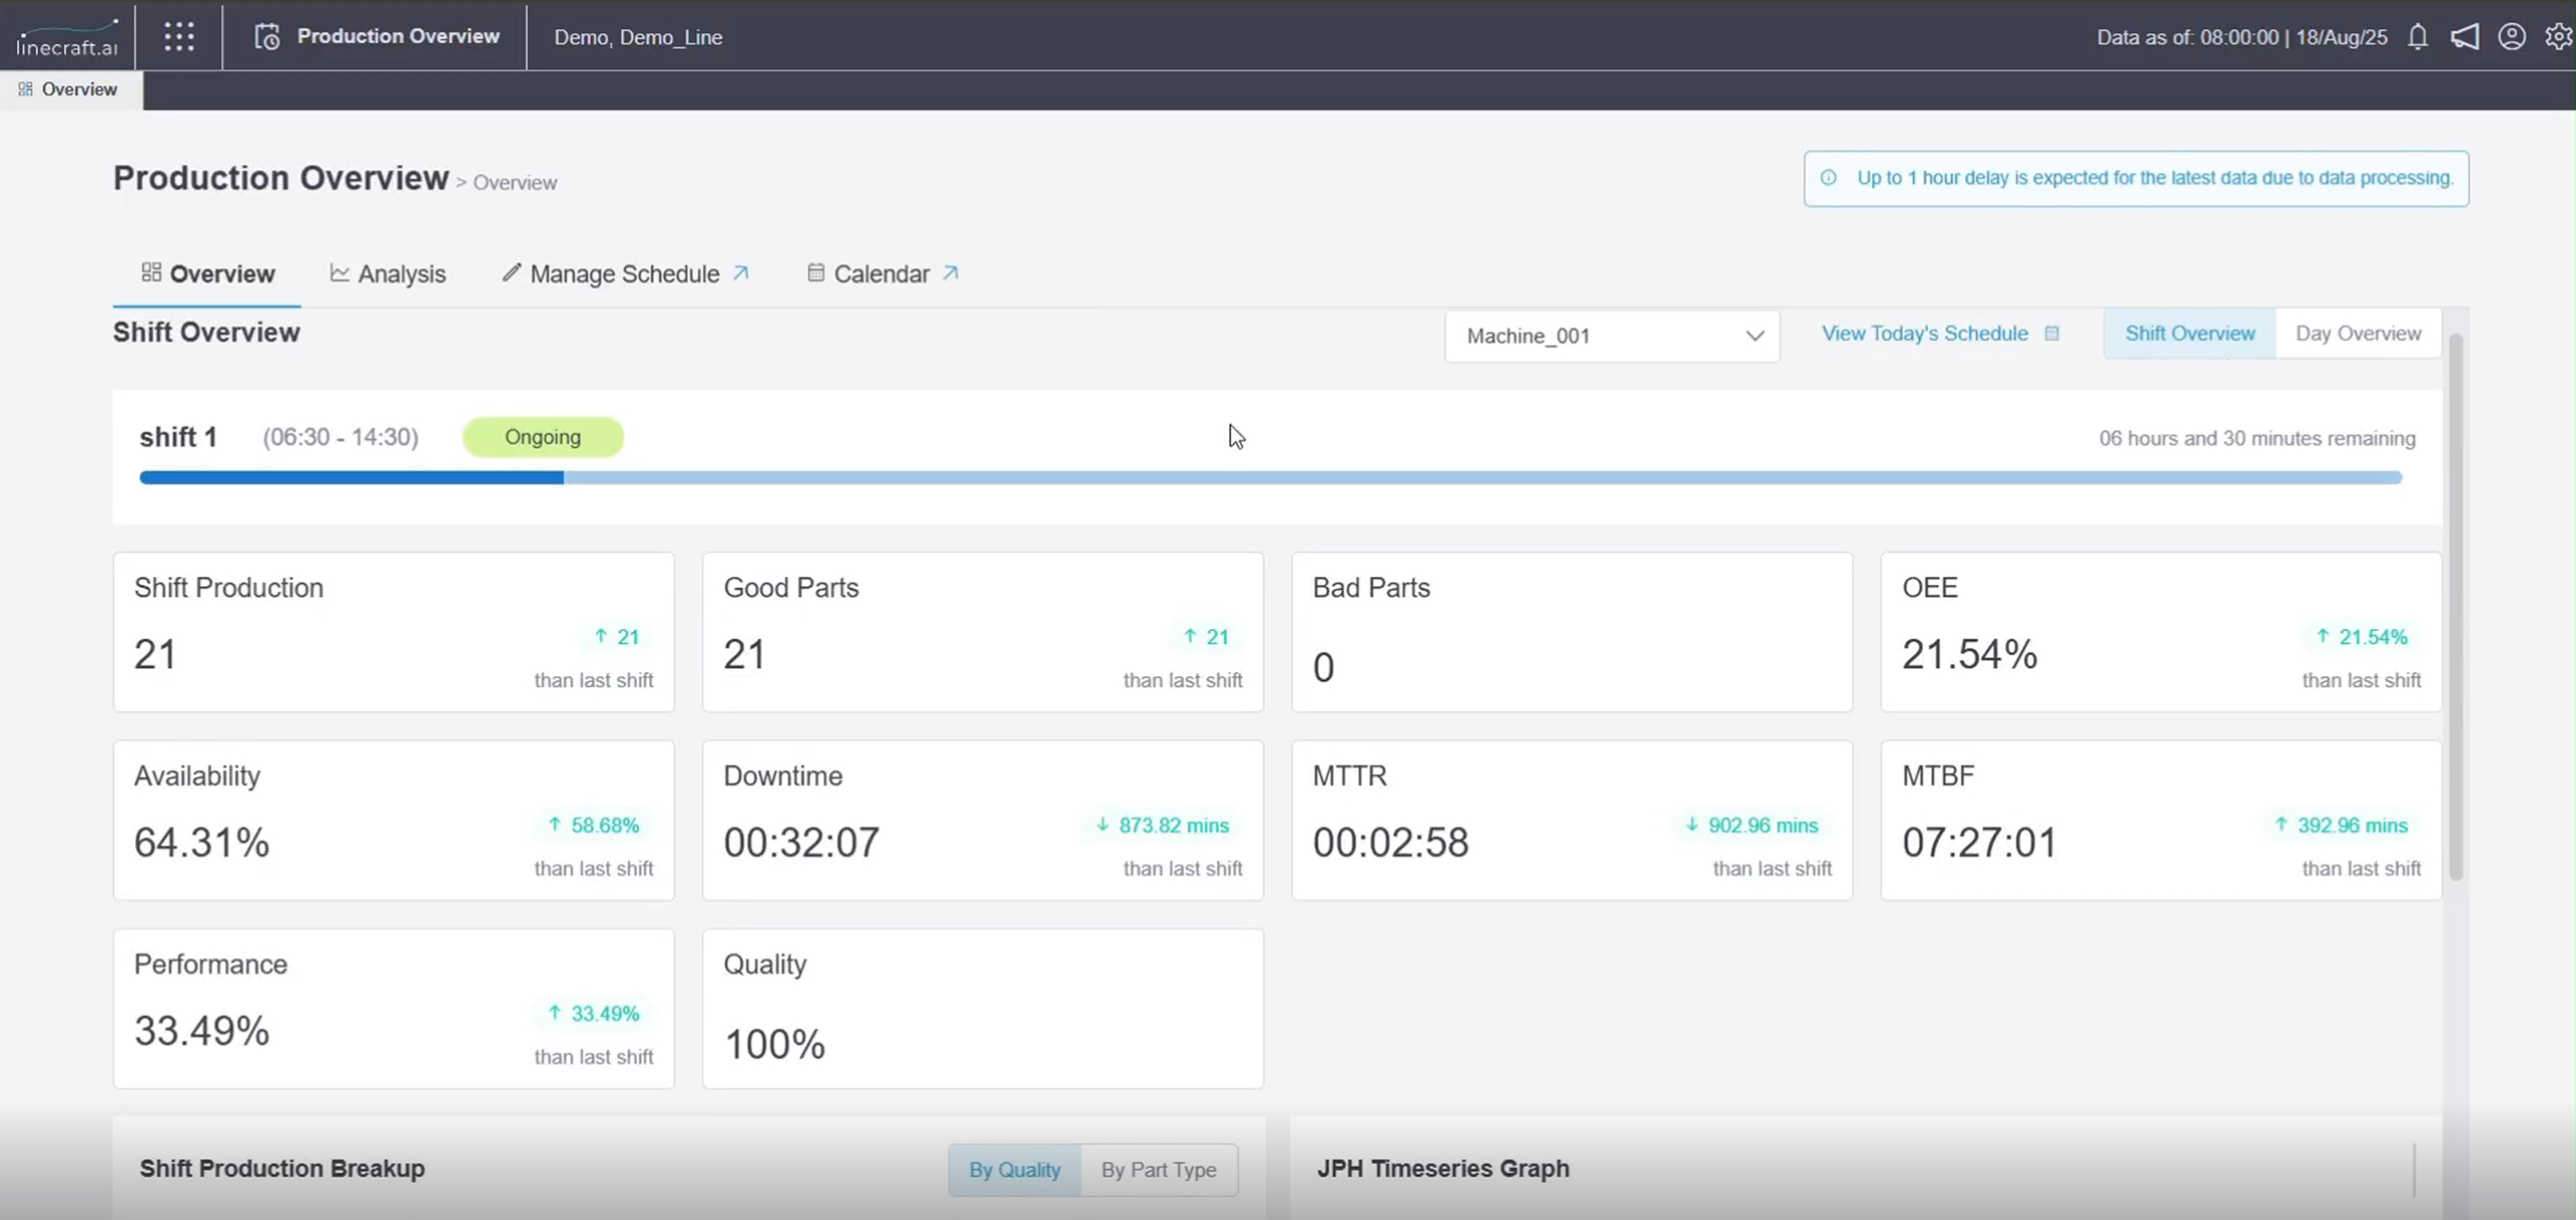Click the MTTR value 00:02:58
2576x1220 pixels.
coord(1390,843)
